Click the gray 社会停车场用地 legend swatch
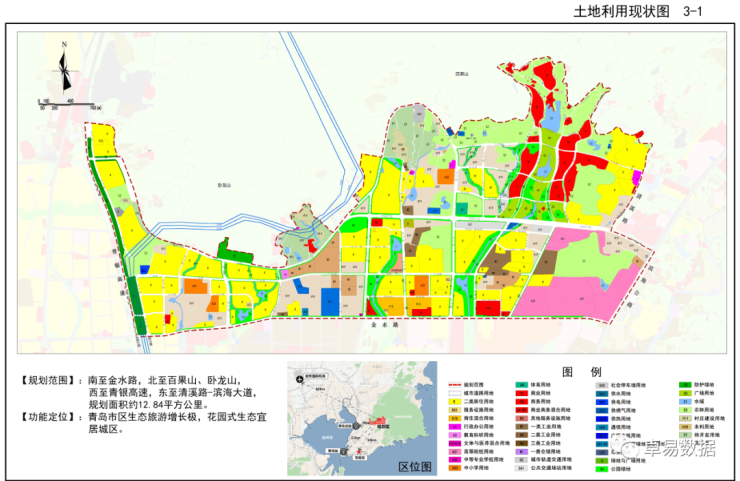Viewport: 740px width, 481px height. coord(602,385)
